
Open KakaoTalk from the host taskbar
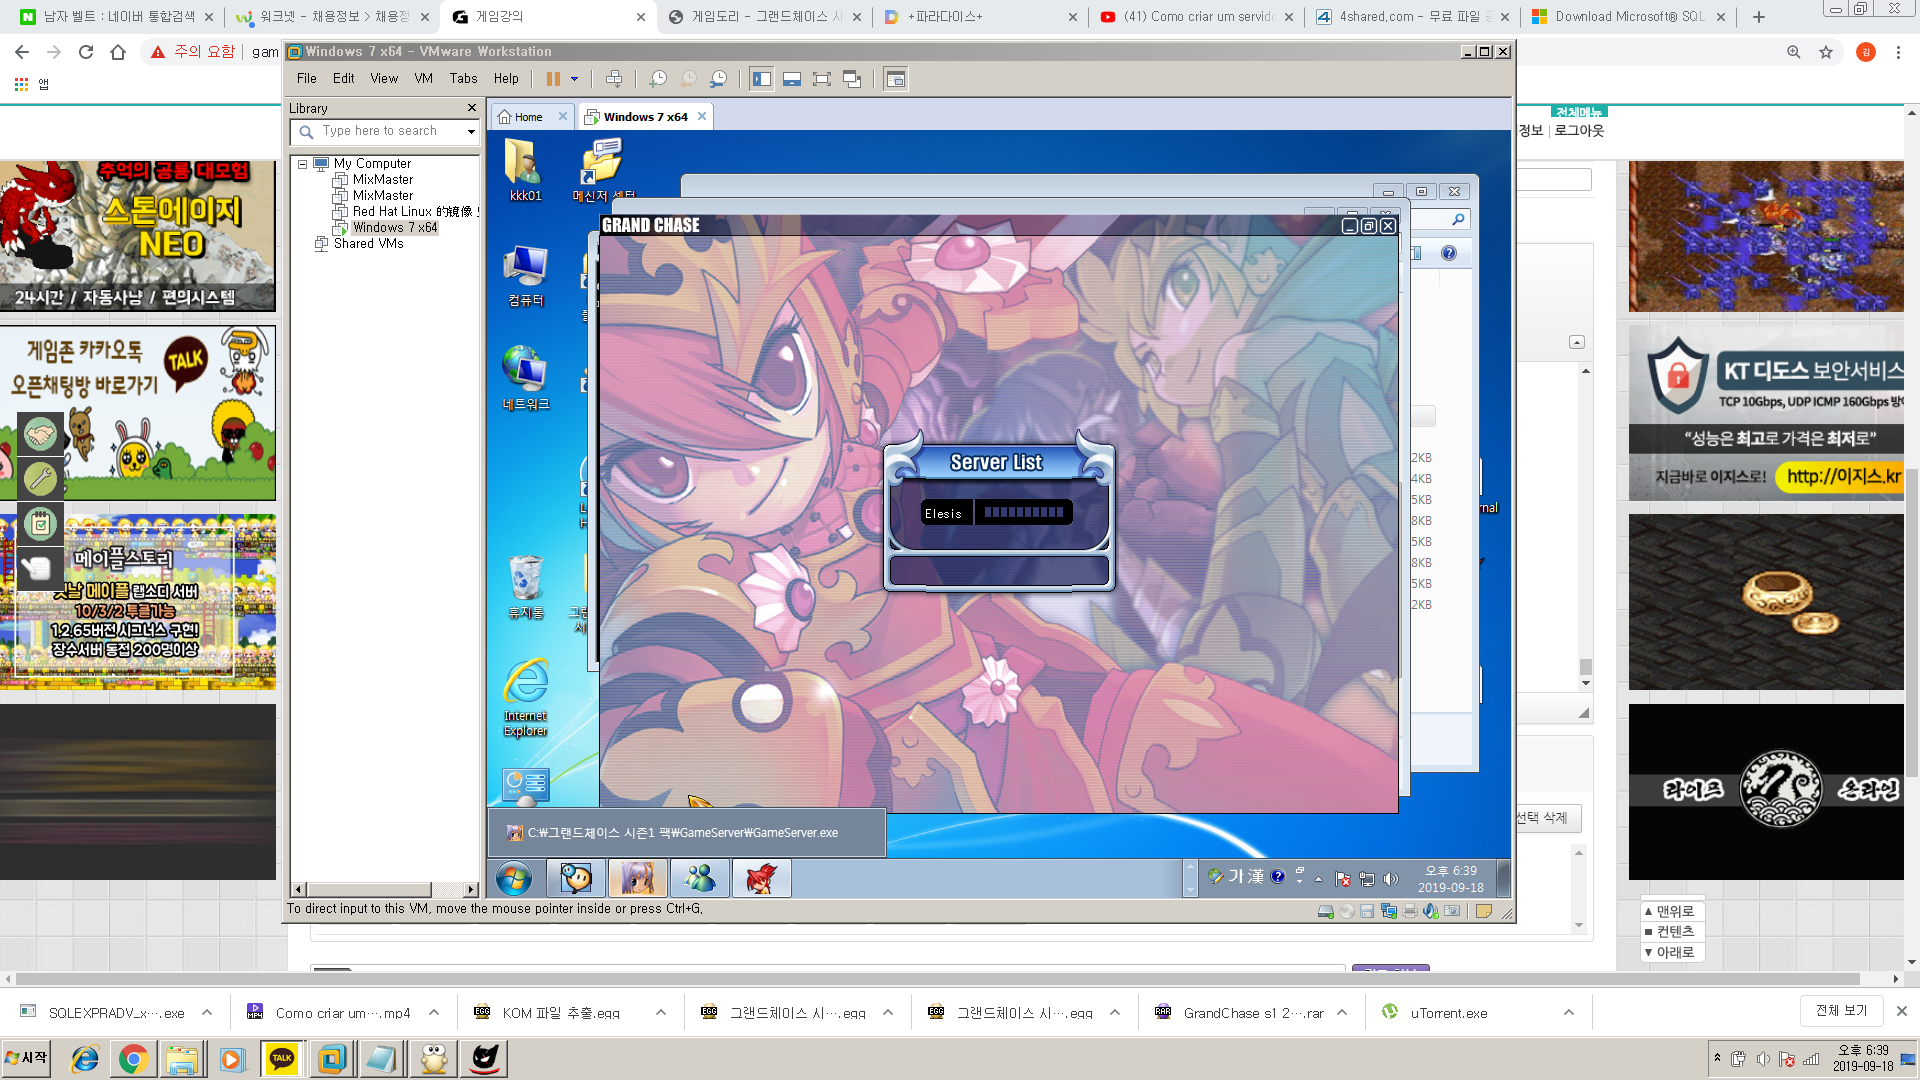(x=282, y=1058)
